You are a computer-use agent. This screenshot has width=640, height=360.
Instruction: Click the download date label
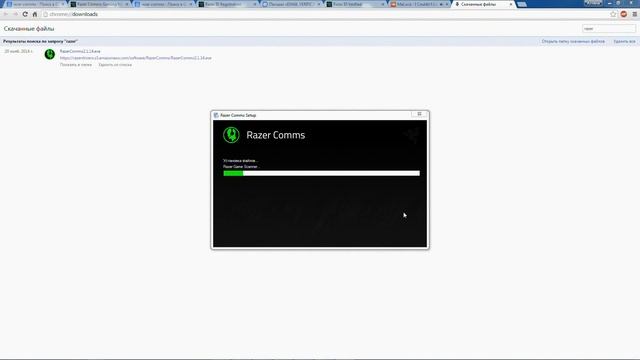(x=18, y=51)
